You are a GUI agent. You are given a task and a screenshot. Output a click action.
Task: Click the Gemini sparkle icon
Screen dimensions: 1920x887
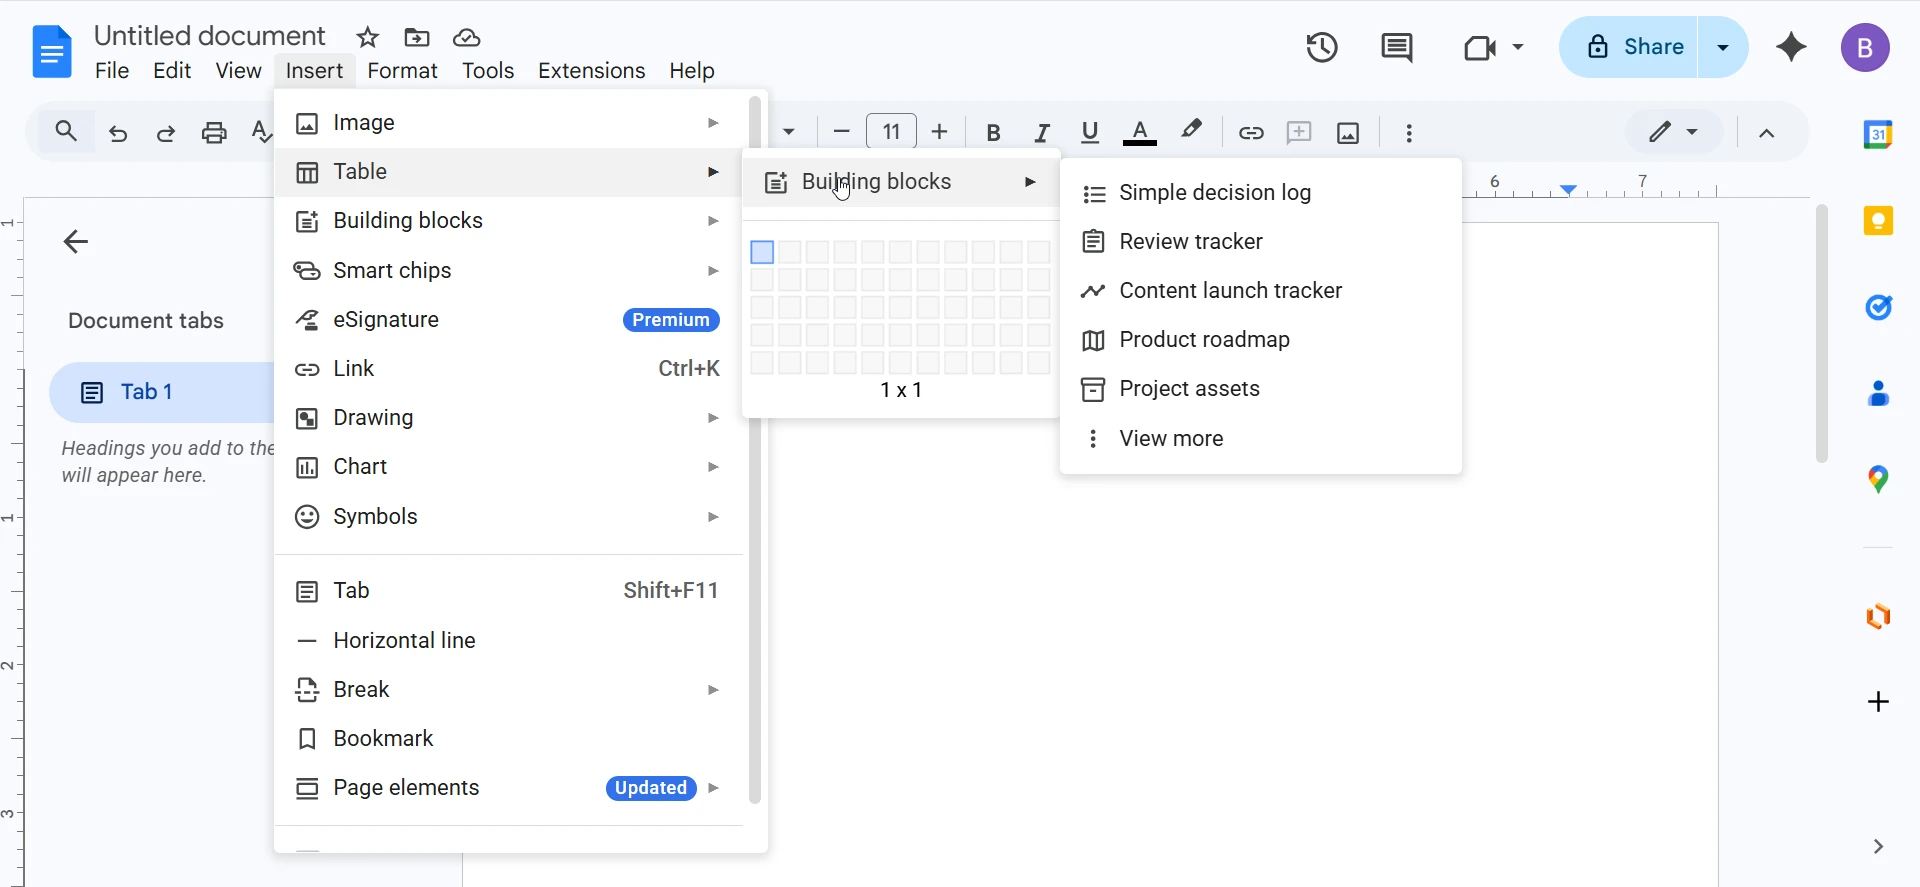point(1791,47)
